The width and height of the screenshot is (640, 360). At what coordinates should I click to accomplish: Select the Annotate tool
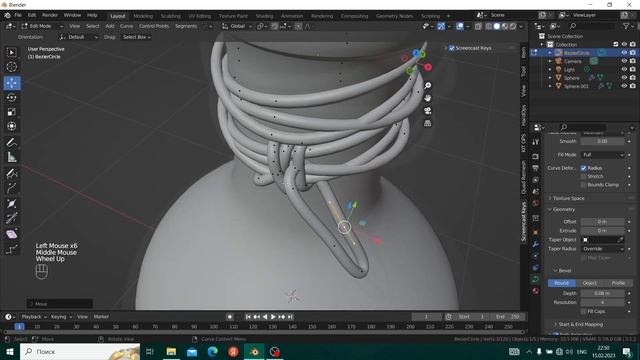coord(11,142)
